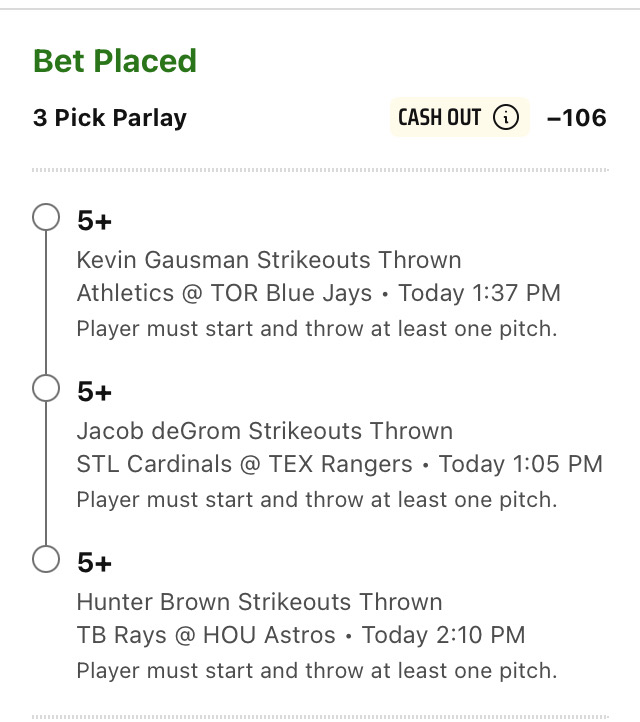Image resolution: width=640 pixels, height=722 pixels.
Task: Open Hunter Brown Strikeouts Thrown pick
Action: tap(260, 602)
